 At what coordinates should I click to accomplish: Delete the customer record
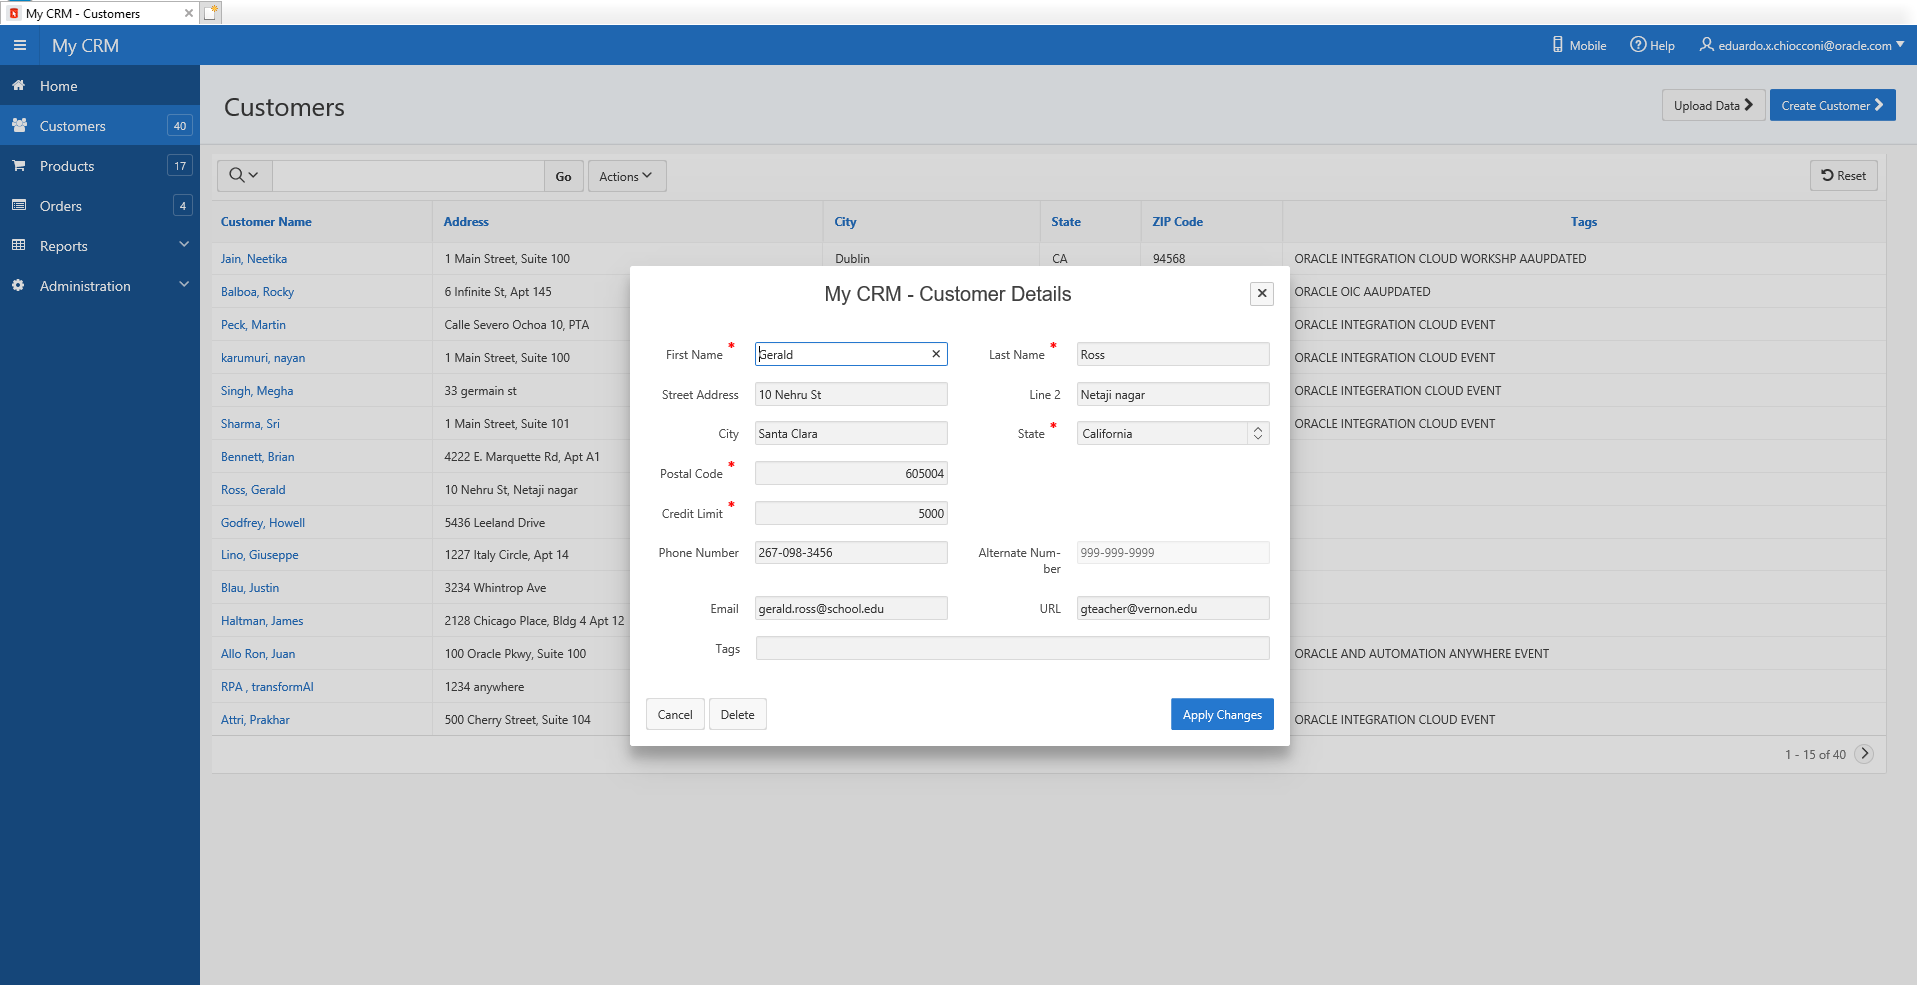click(737, 714)
